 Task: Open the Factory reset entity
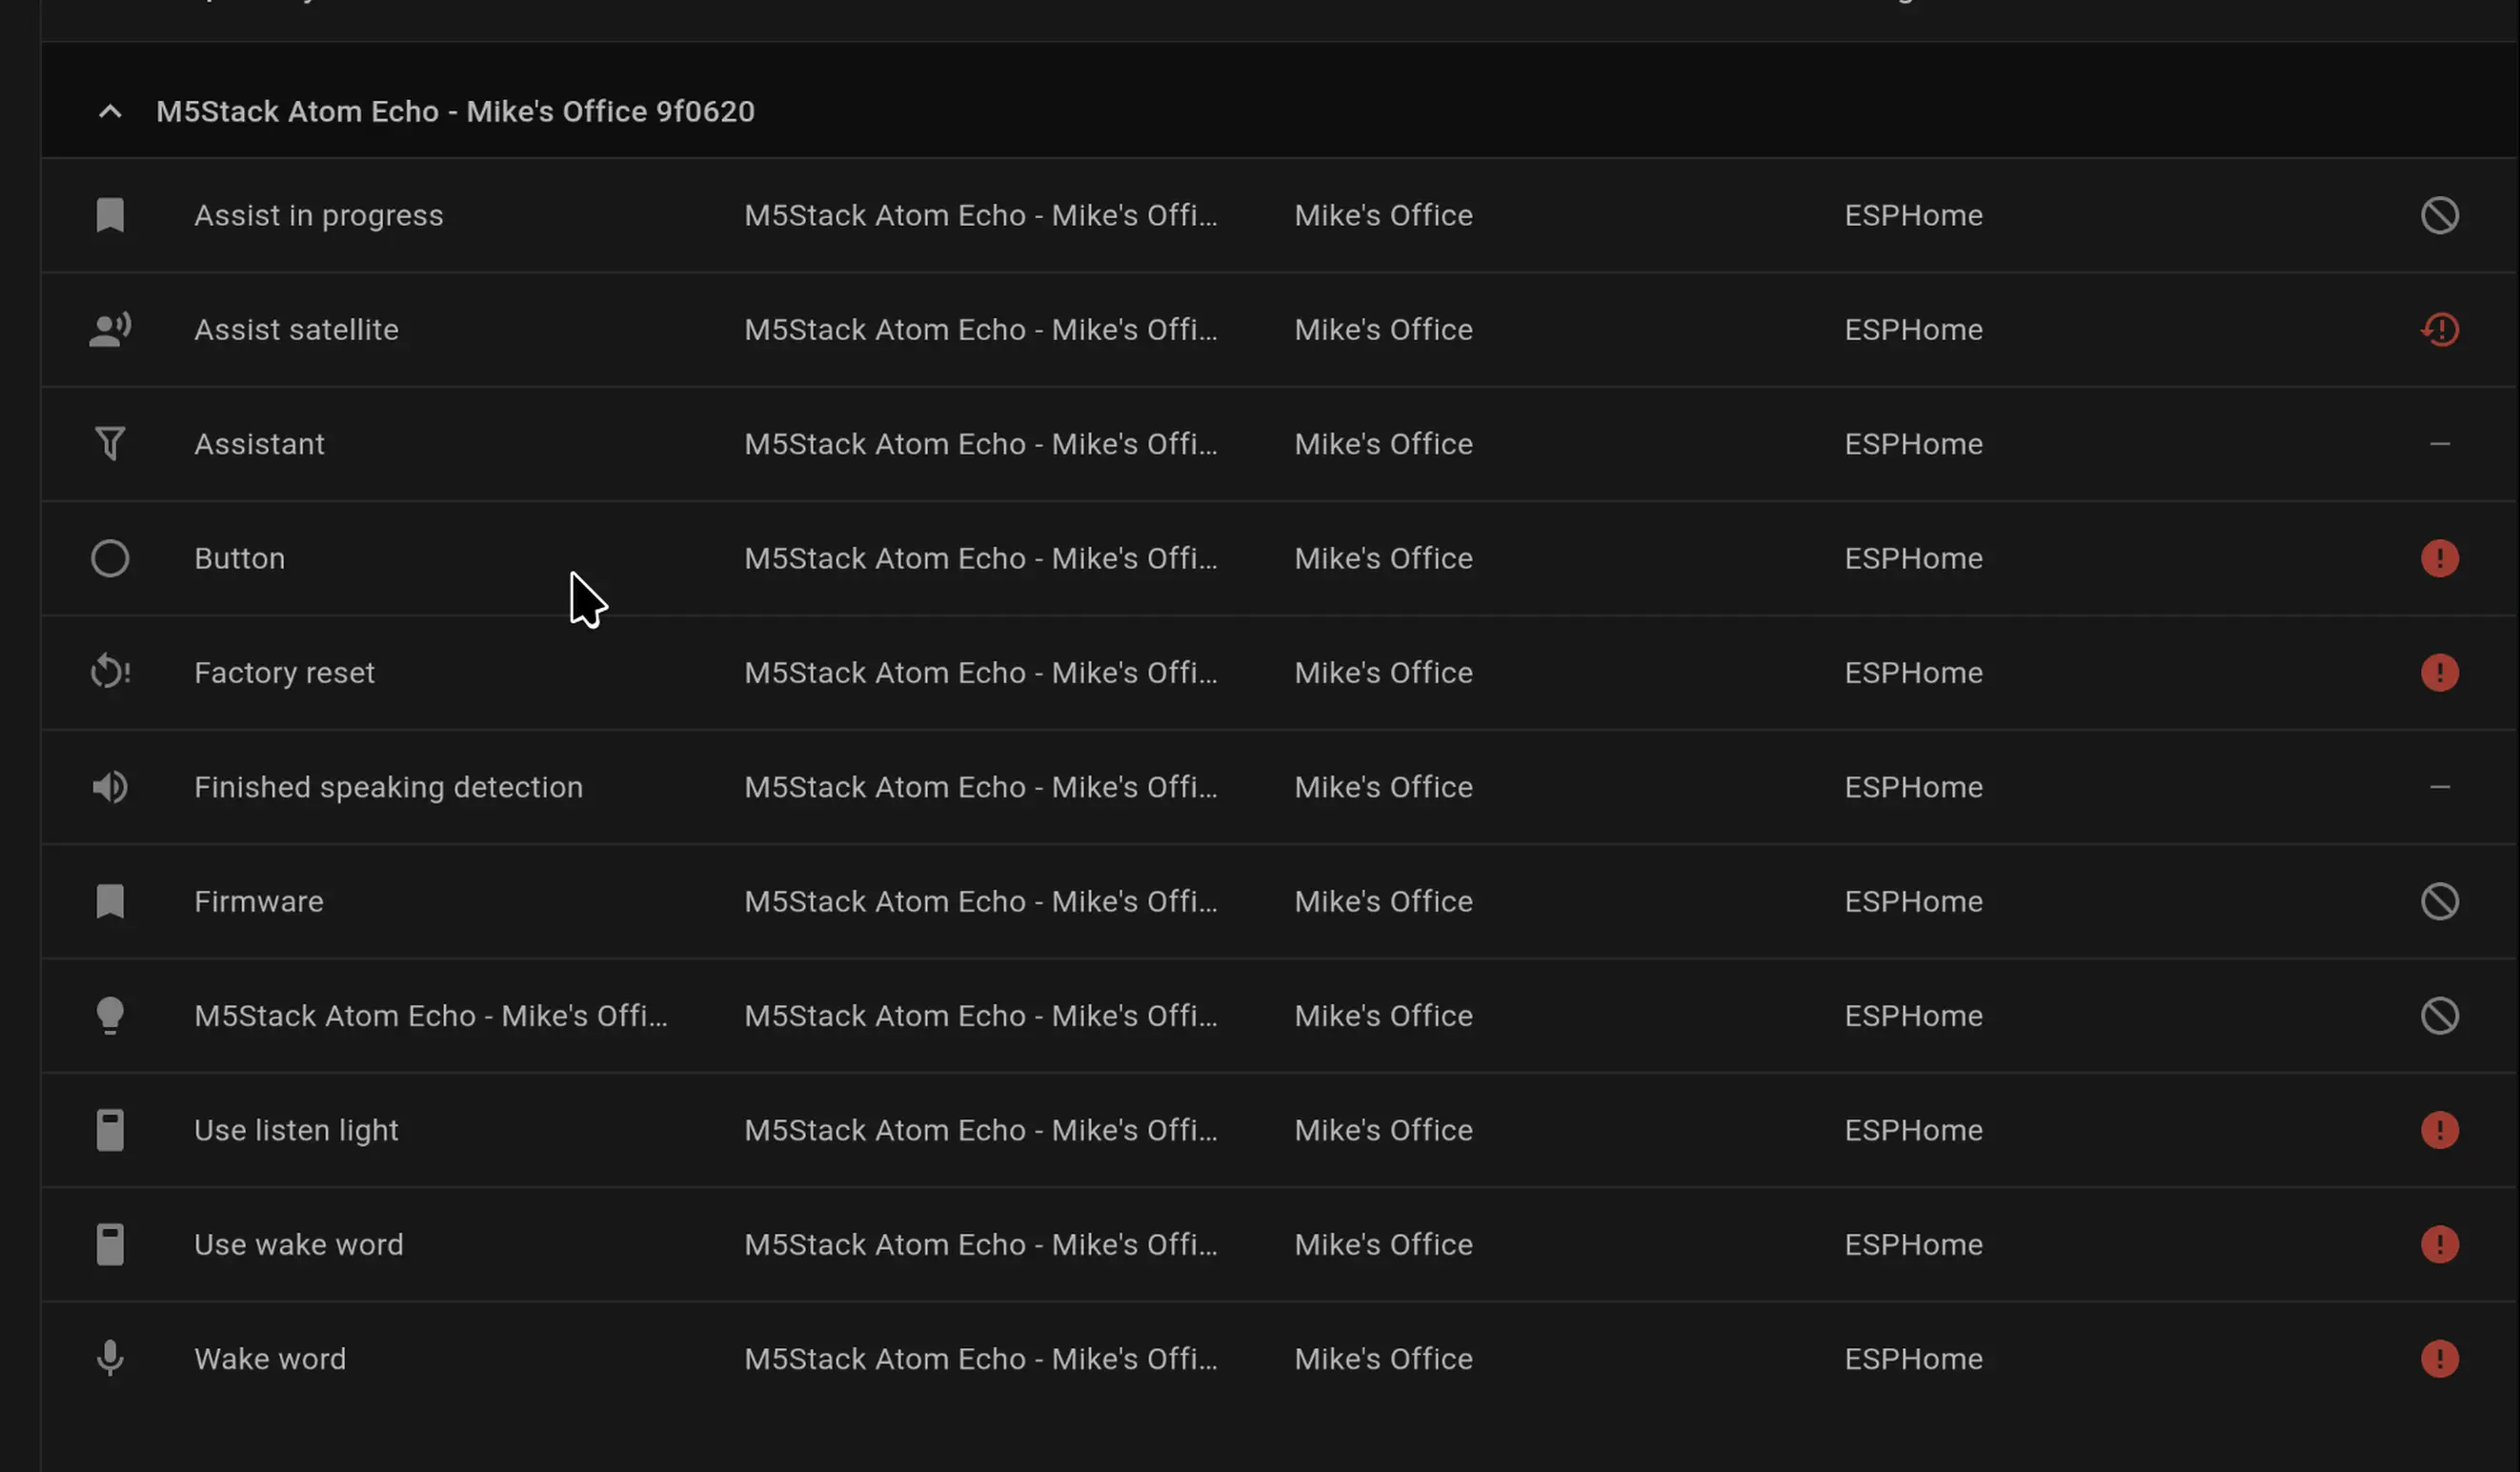[x=284, y=672]
